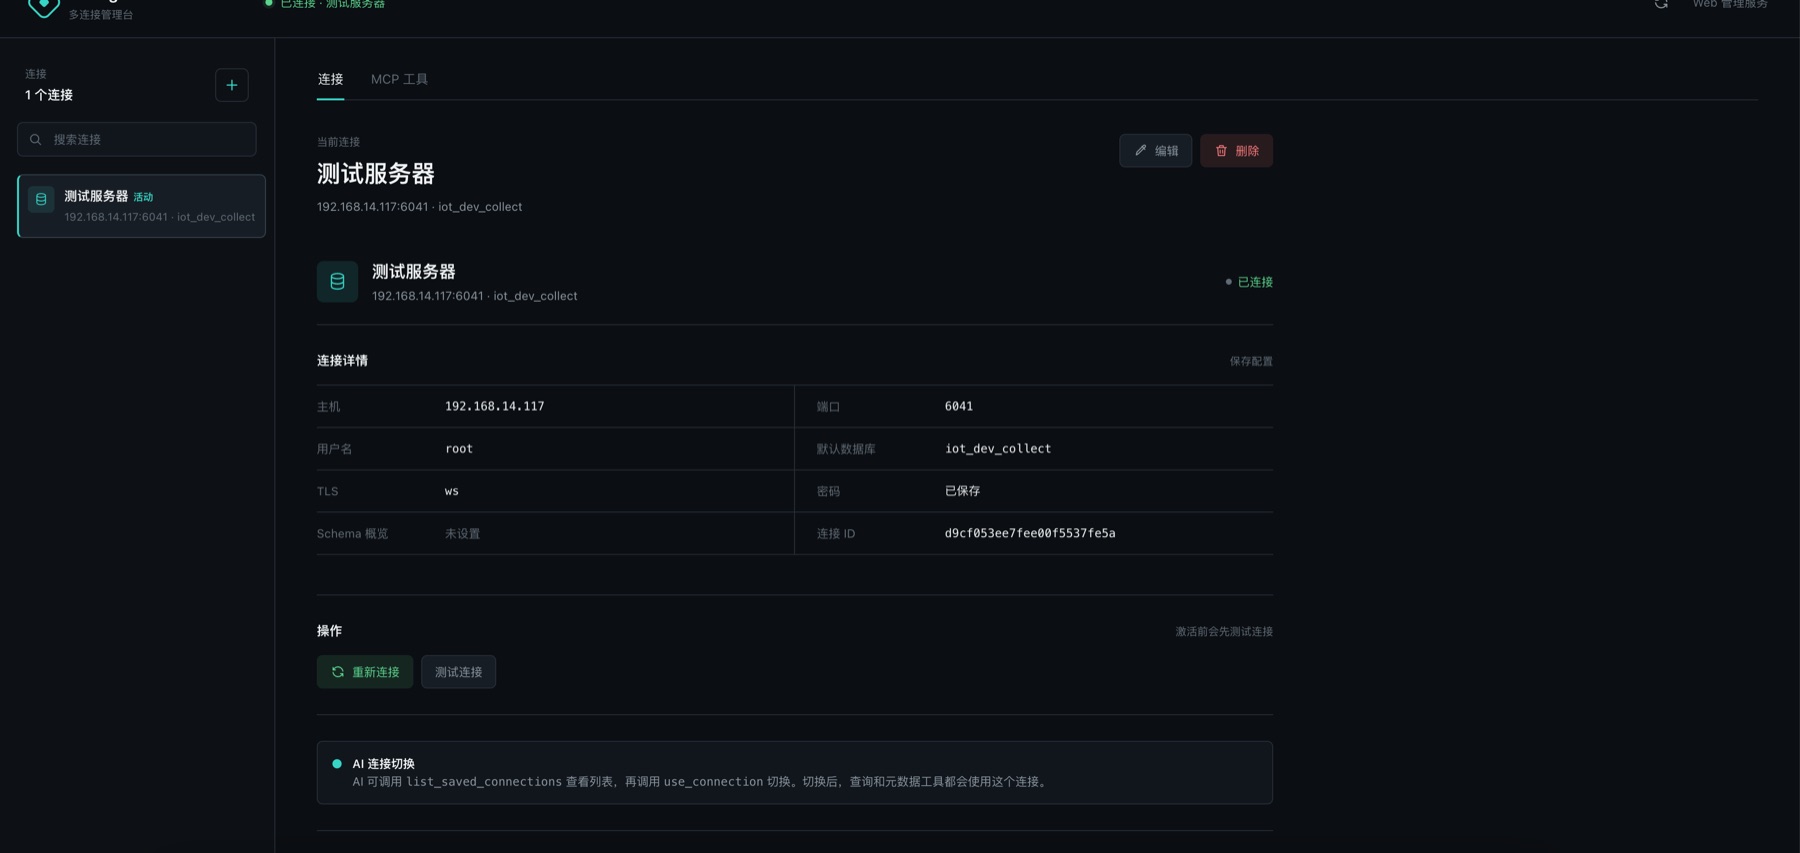Click the pencil icon on 编辑 button
Image resolution: width=1800 pixels, height=853 pixels.
(x=1141, y=150)
